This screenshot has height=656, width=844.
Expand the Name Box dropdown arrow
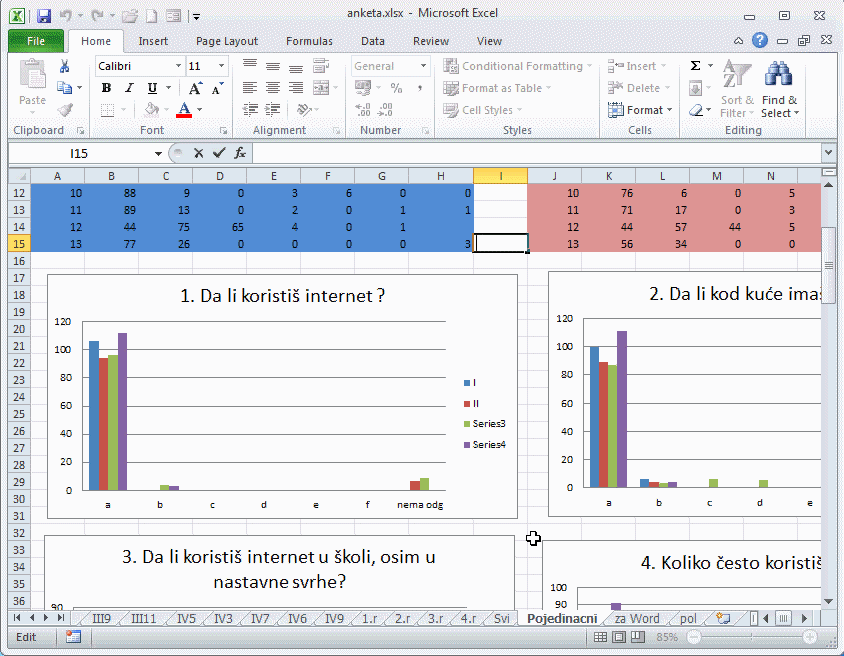(x=158, y=153)
